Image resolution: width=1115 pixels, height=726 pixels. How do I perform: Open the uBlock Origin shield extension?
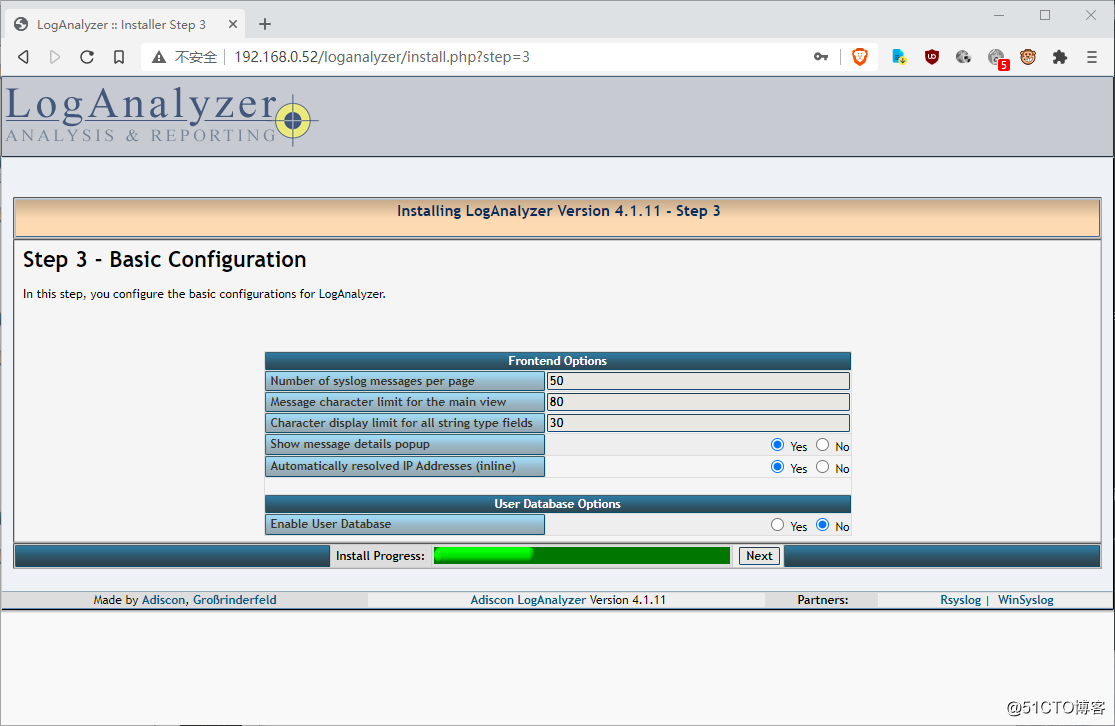point(932,57)
